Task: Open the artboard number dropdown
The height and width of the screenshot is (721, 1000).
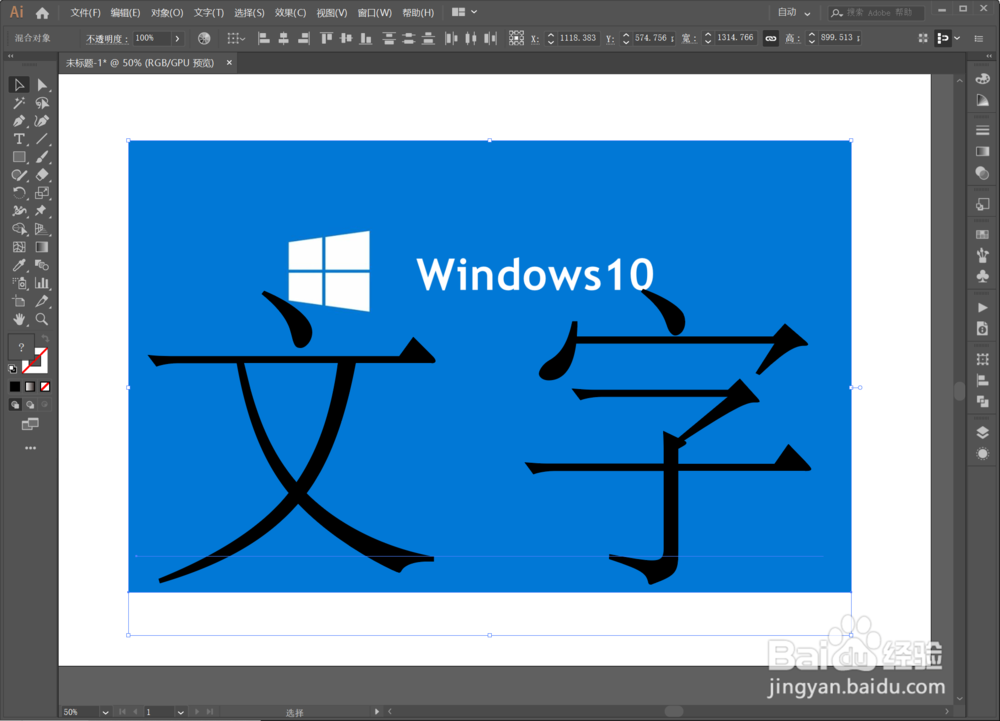Action: [180, 712]
